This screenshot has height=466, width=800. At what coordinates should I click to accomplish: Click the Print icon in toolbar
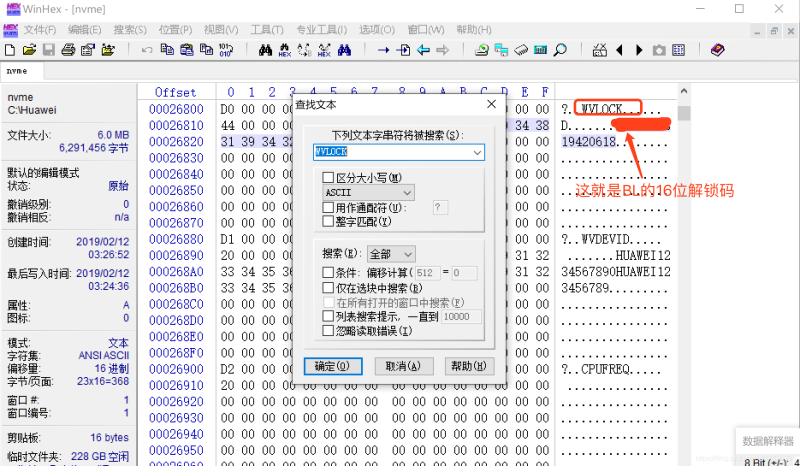[68, 50]
